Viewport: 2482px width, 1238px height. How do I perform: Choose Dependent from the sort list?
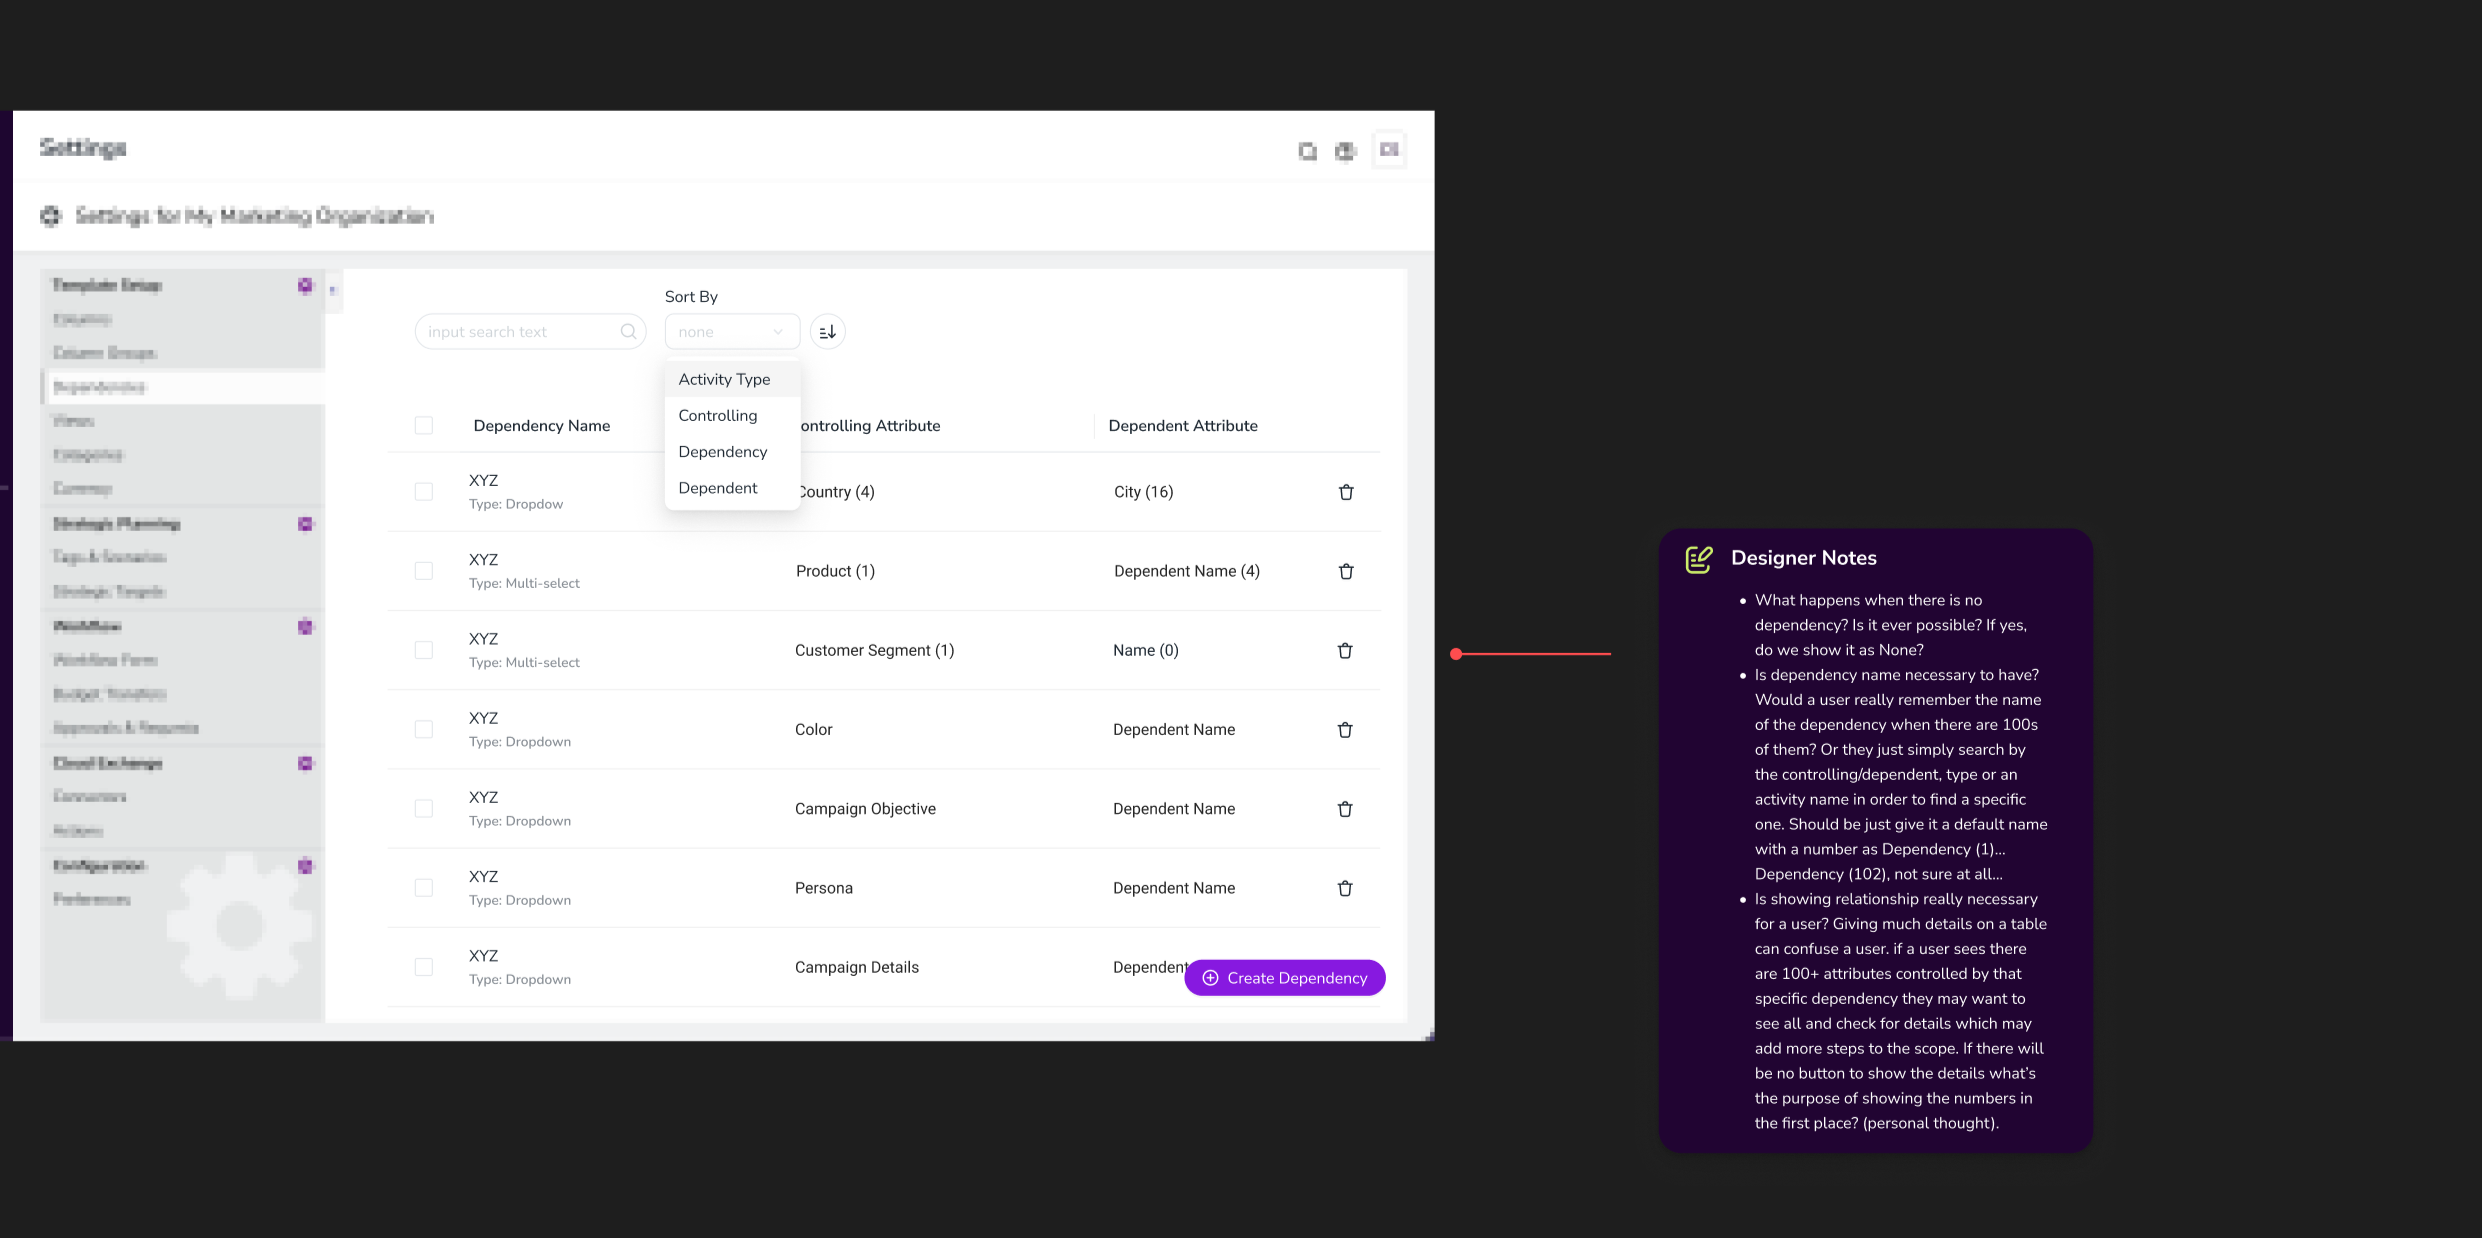click(x=717, y=488)
